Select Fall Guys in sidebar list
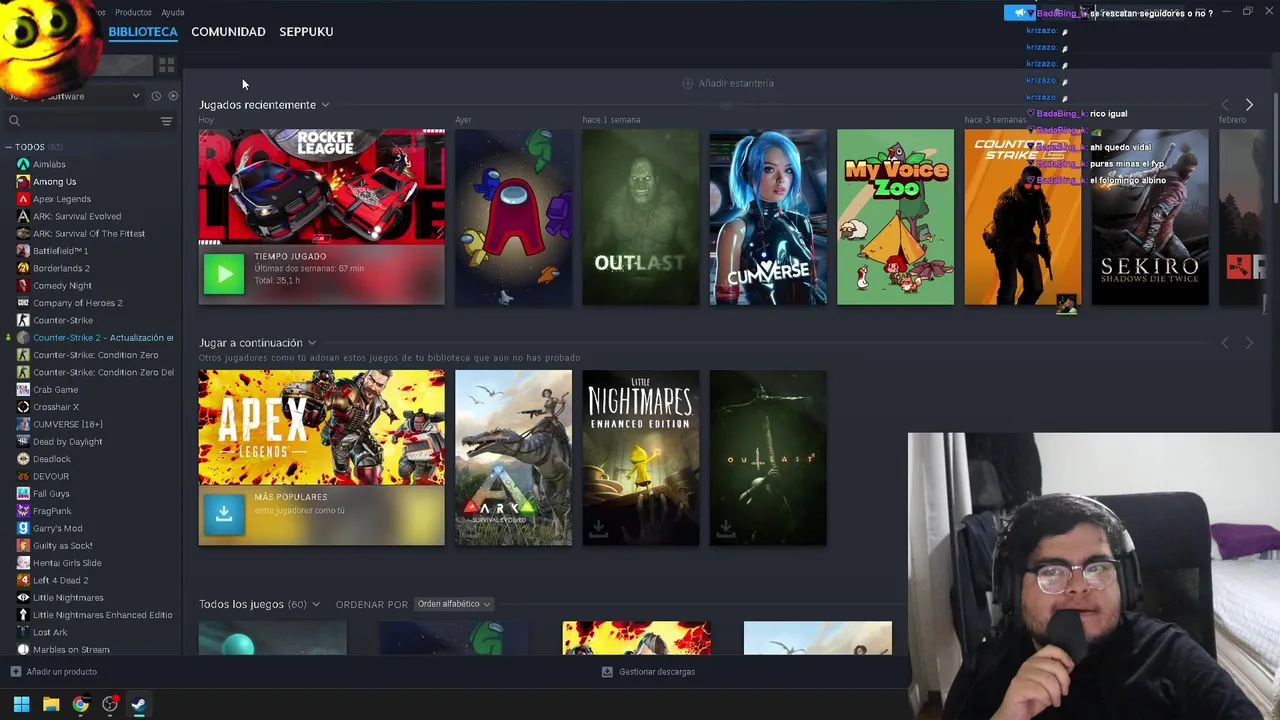 [x=51, y=494]
